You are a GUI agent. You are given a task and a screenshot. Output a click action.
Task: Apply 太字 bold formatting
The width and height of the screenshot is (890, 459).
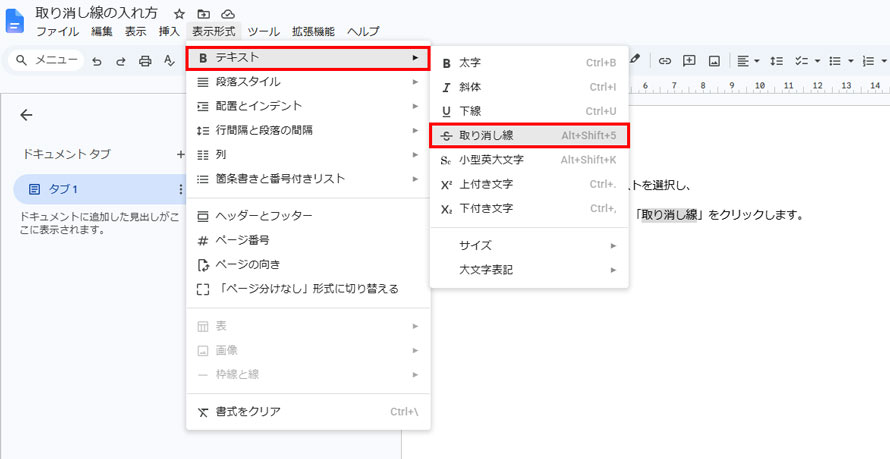(529, 63)
